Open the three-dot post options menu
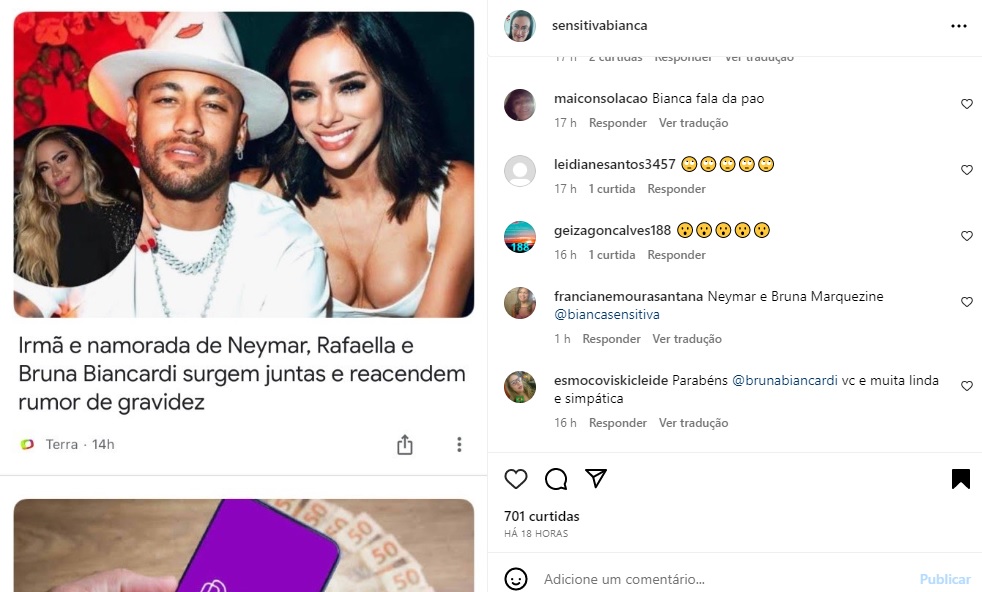The image size is (982, 592). point(959,26)
